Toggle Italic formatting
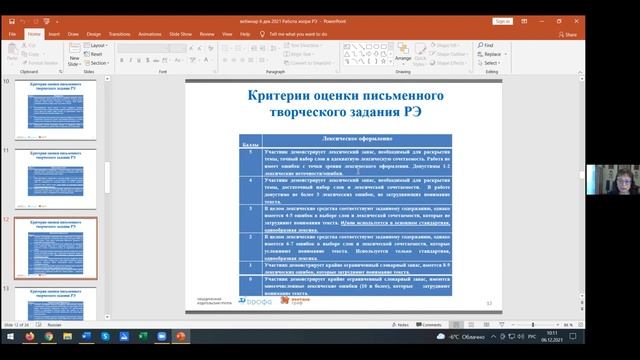This screenshot has width=640, height=360. pos(130,60)
